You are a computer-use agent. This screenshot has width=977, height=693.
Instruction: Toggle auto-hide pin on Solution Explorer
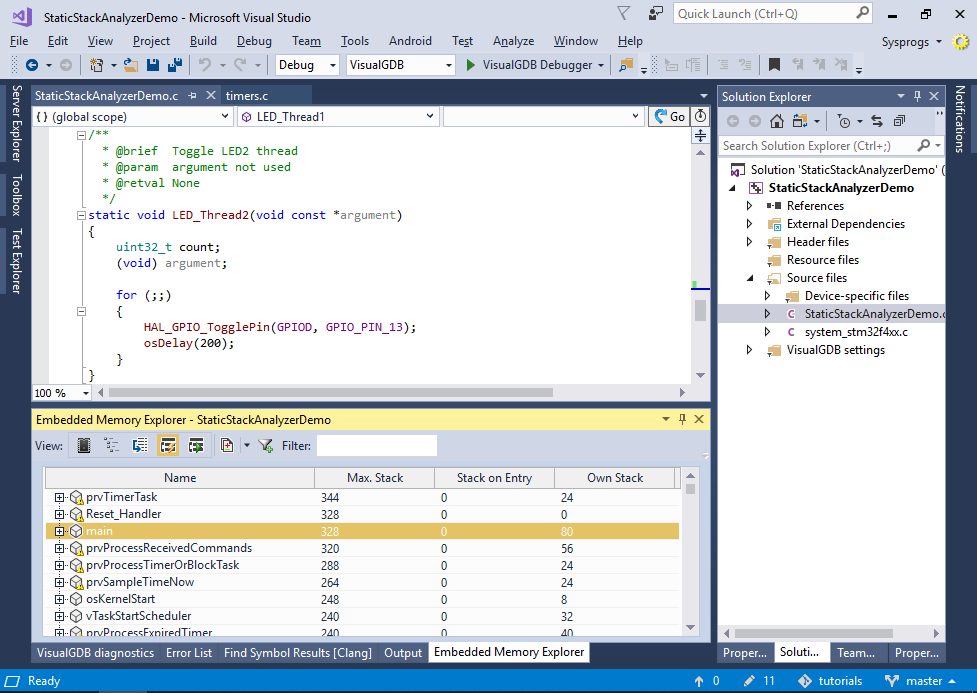(x=917, y=96)
